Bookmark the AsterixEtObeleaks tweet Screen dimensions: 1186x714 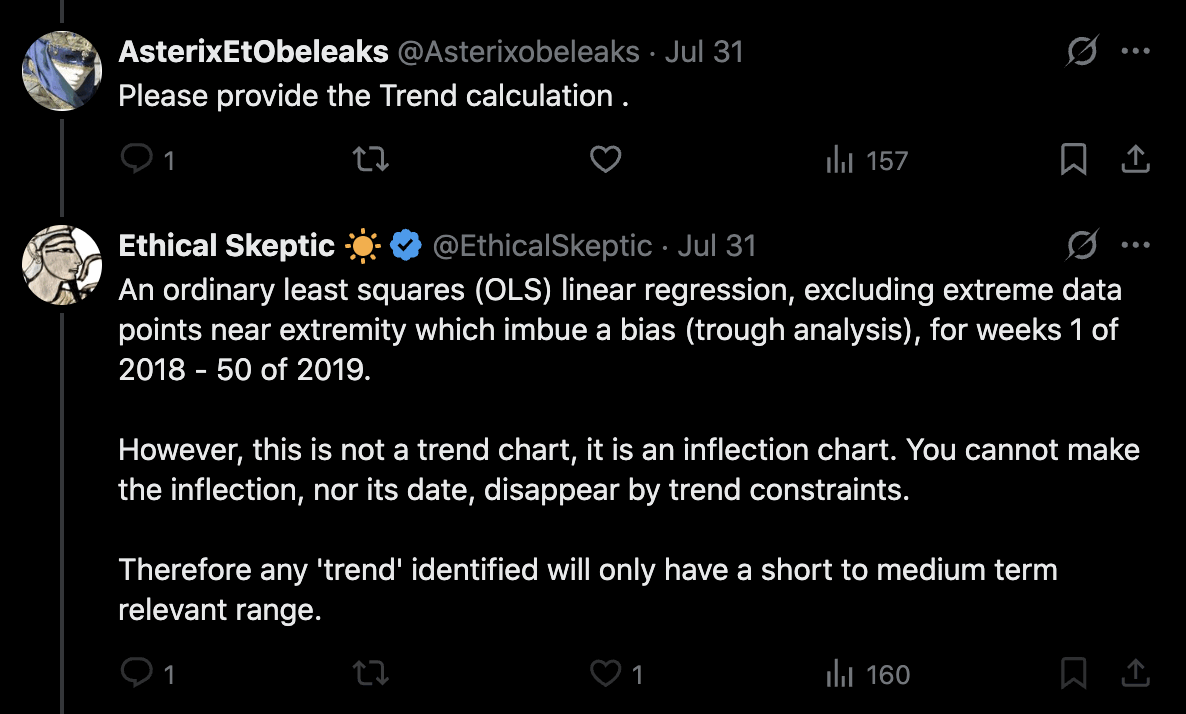1073,160
